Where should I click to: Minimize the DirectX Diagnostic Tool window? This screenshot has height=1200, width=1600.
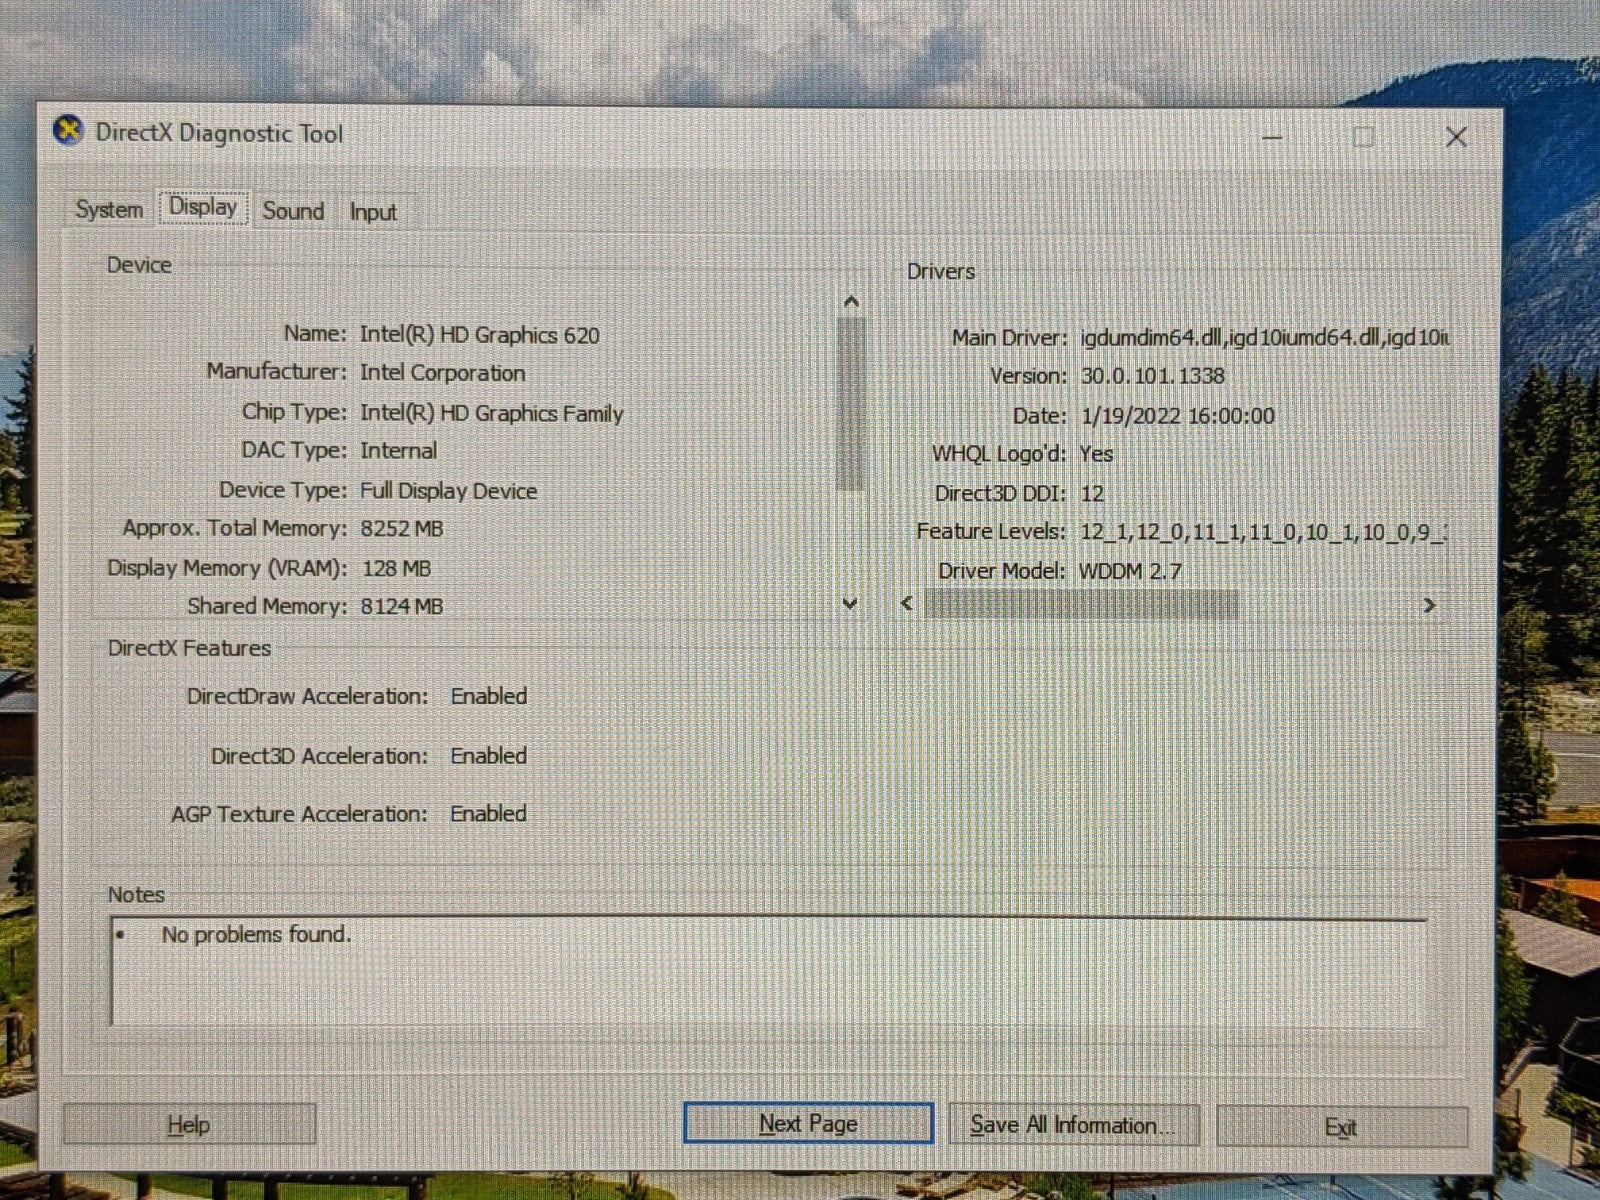(x=1272, y=137)
